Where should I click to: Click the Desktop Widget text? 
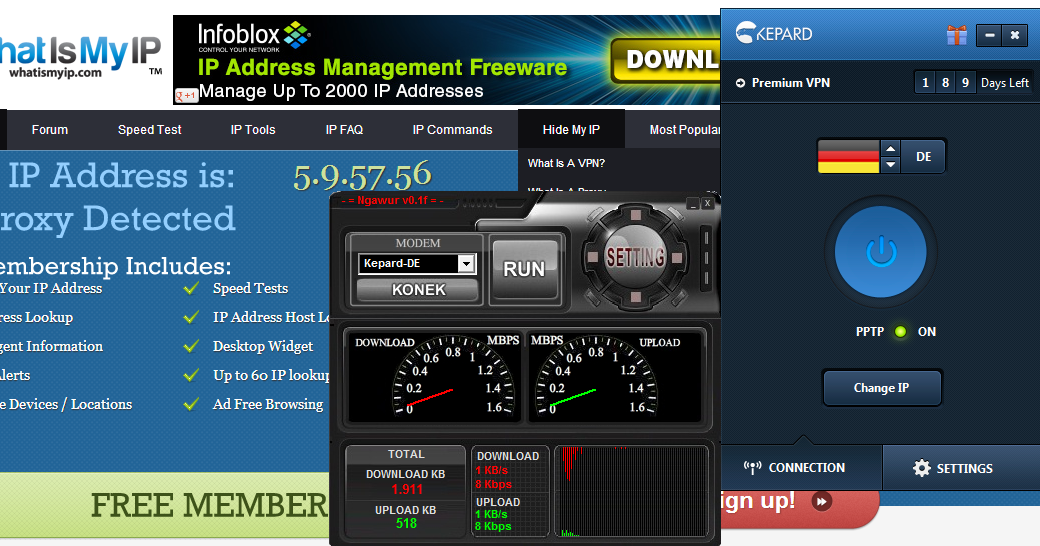pyautogui.click(x=263, y=346)
